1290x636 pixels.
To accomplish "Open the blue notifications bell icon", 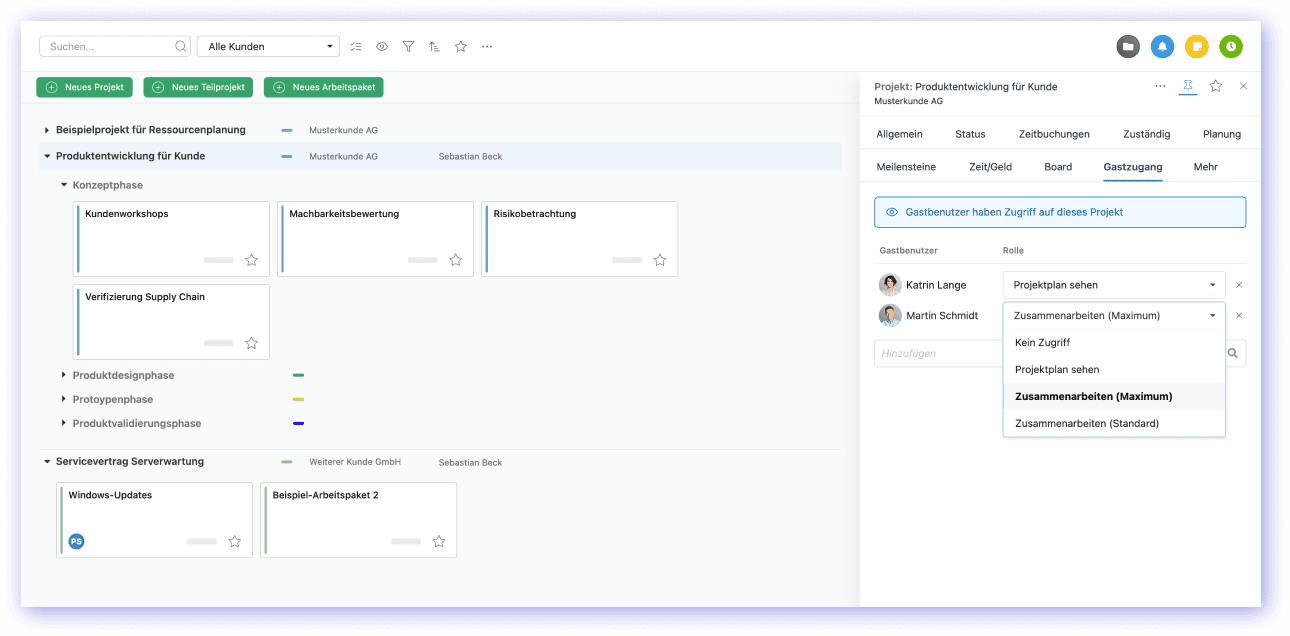I will [1162, 46].
